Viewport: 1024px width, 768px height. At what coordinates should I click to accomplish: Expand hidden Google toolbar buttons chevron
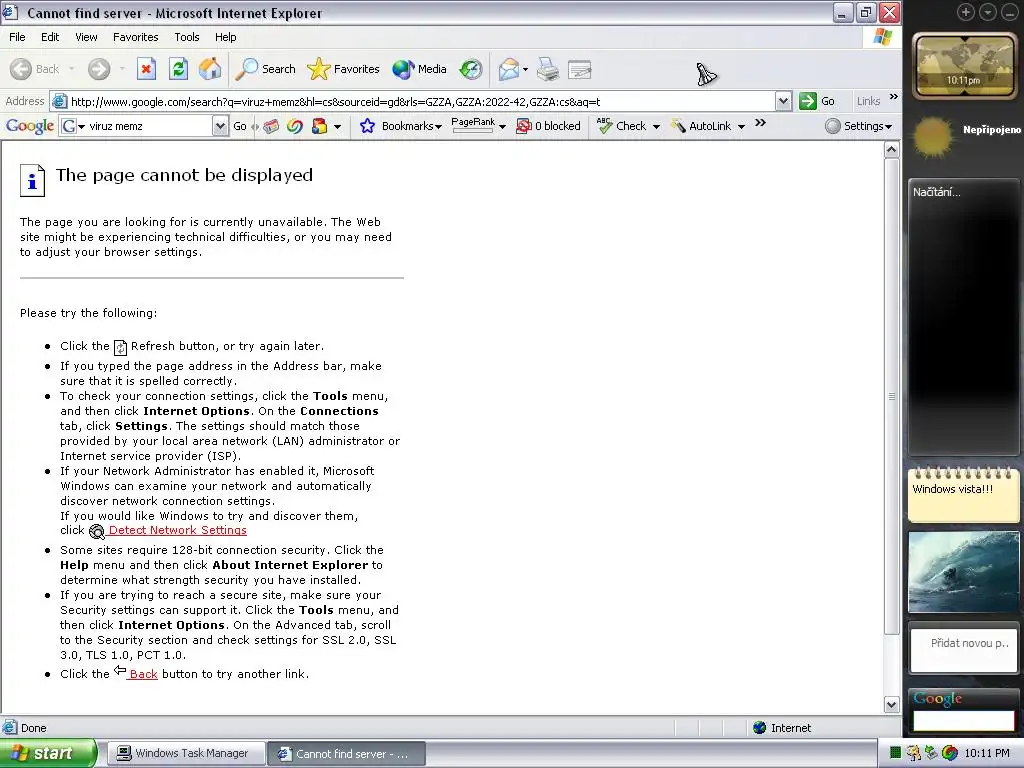(x=760, y=123)
